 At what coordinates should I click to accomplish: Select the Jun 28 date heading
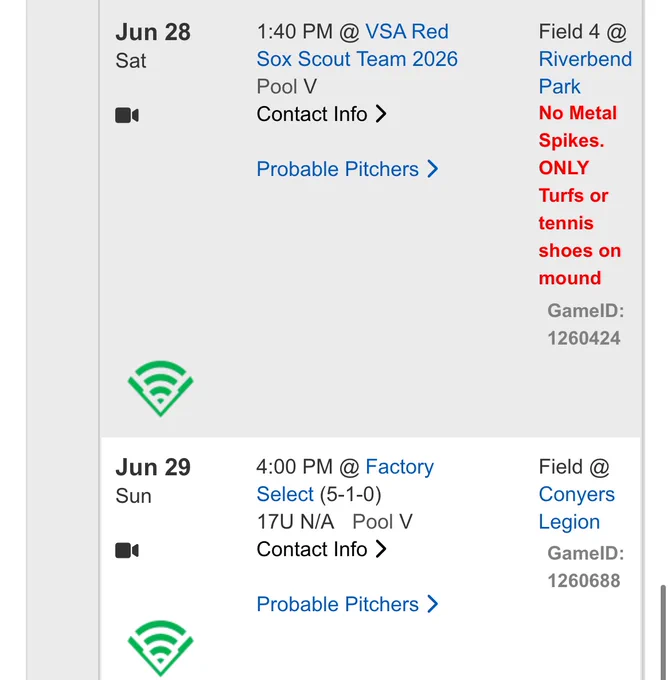pos(153,32)
